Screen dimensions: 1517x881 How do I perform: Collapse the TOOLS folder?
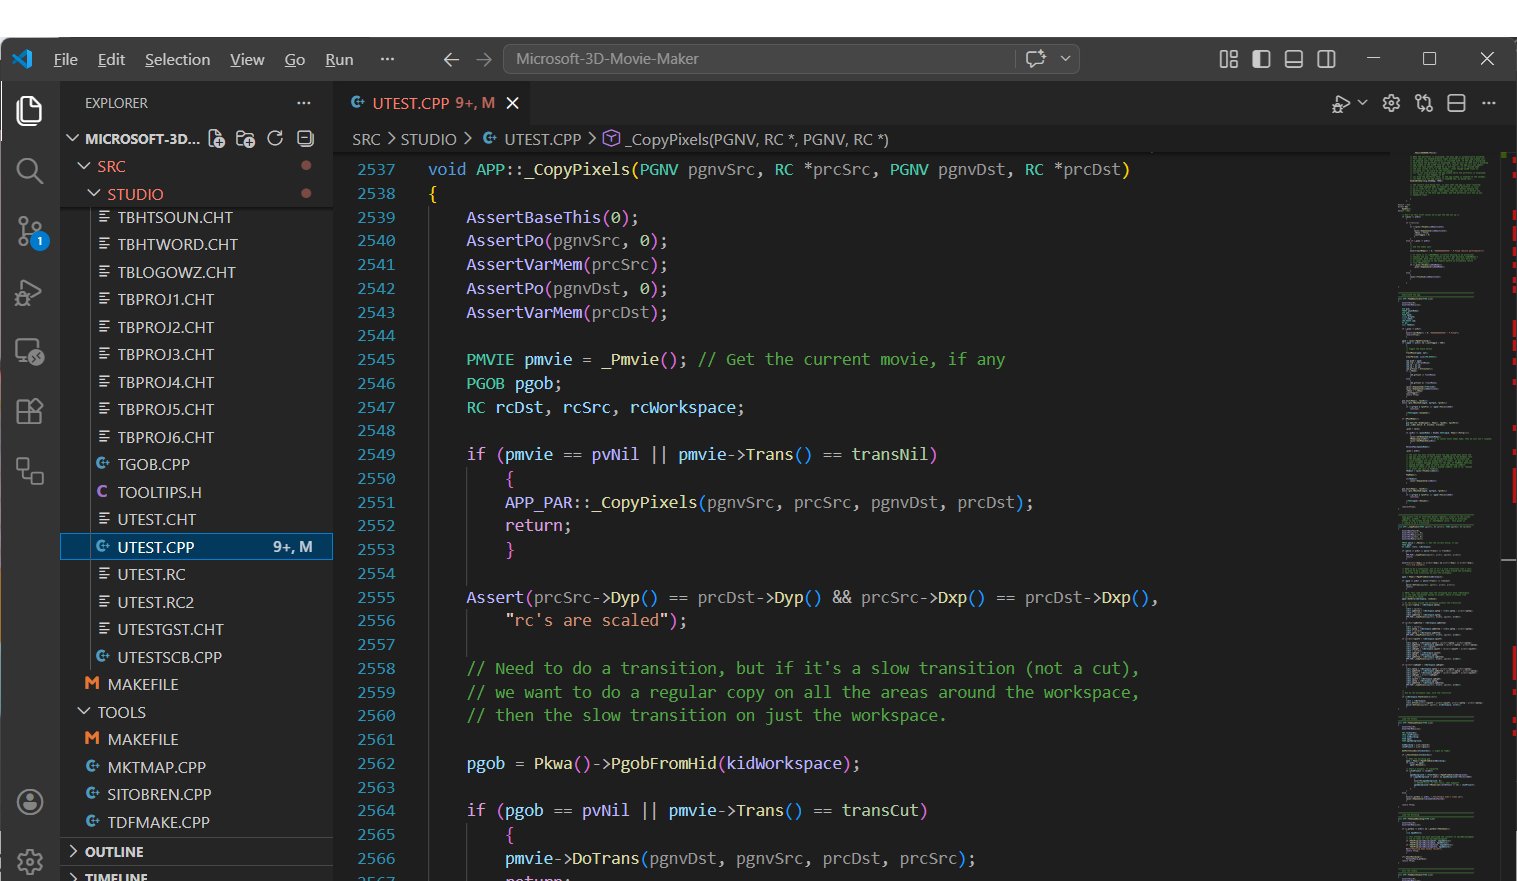point(84,712)
